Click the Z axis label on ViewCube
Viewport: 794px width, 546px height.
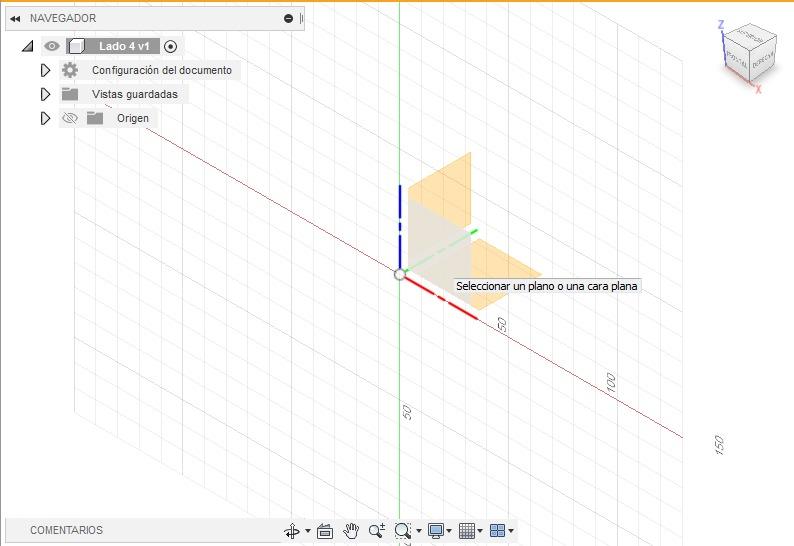pos(721,25)
